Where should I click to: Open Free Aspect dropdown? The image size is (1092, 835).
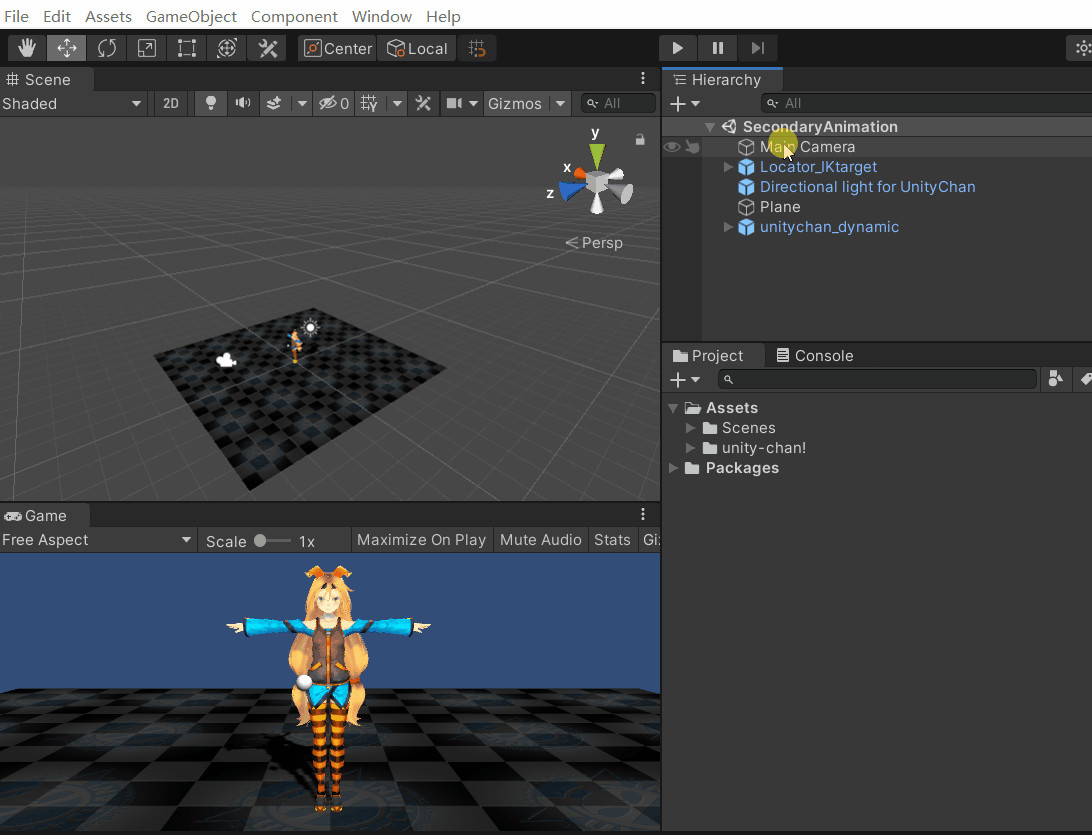(97, 540)
